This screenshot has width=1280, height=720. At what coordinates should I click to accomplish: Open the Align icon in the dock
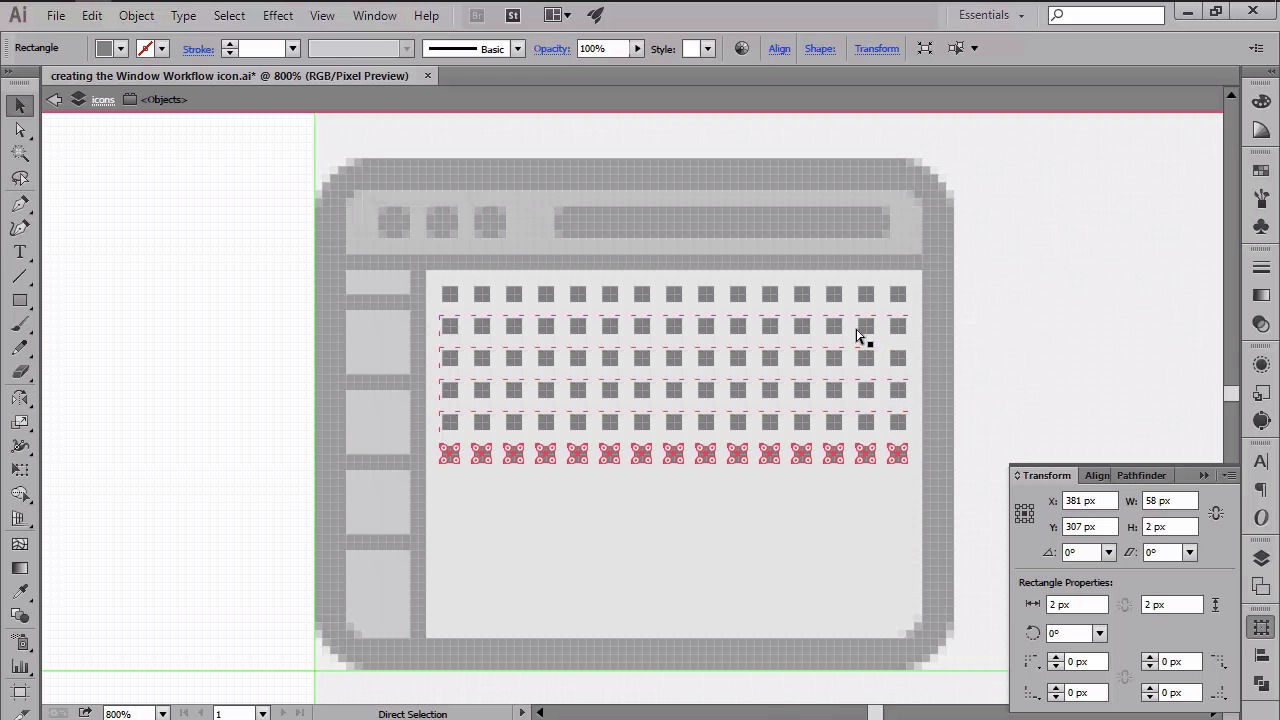(x=1261, y=655)
